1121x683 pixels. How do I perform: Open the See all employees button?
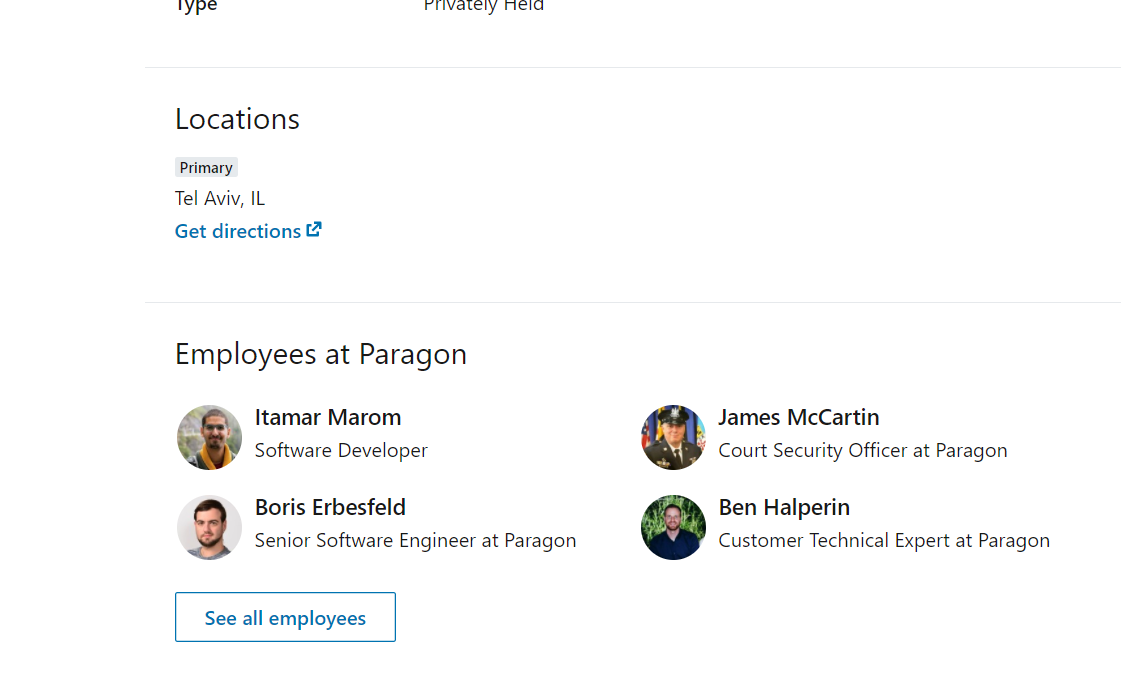tap(285, 617)
